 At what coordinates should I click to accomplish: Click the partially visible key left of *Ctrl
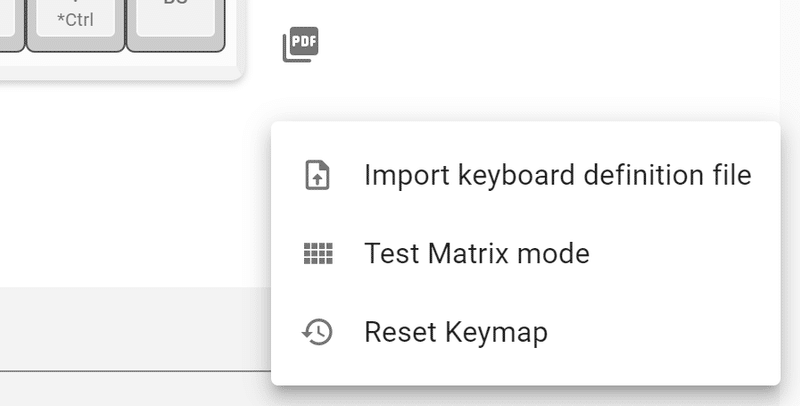[x=9, y=22]
